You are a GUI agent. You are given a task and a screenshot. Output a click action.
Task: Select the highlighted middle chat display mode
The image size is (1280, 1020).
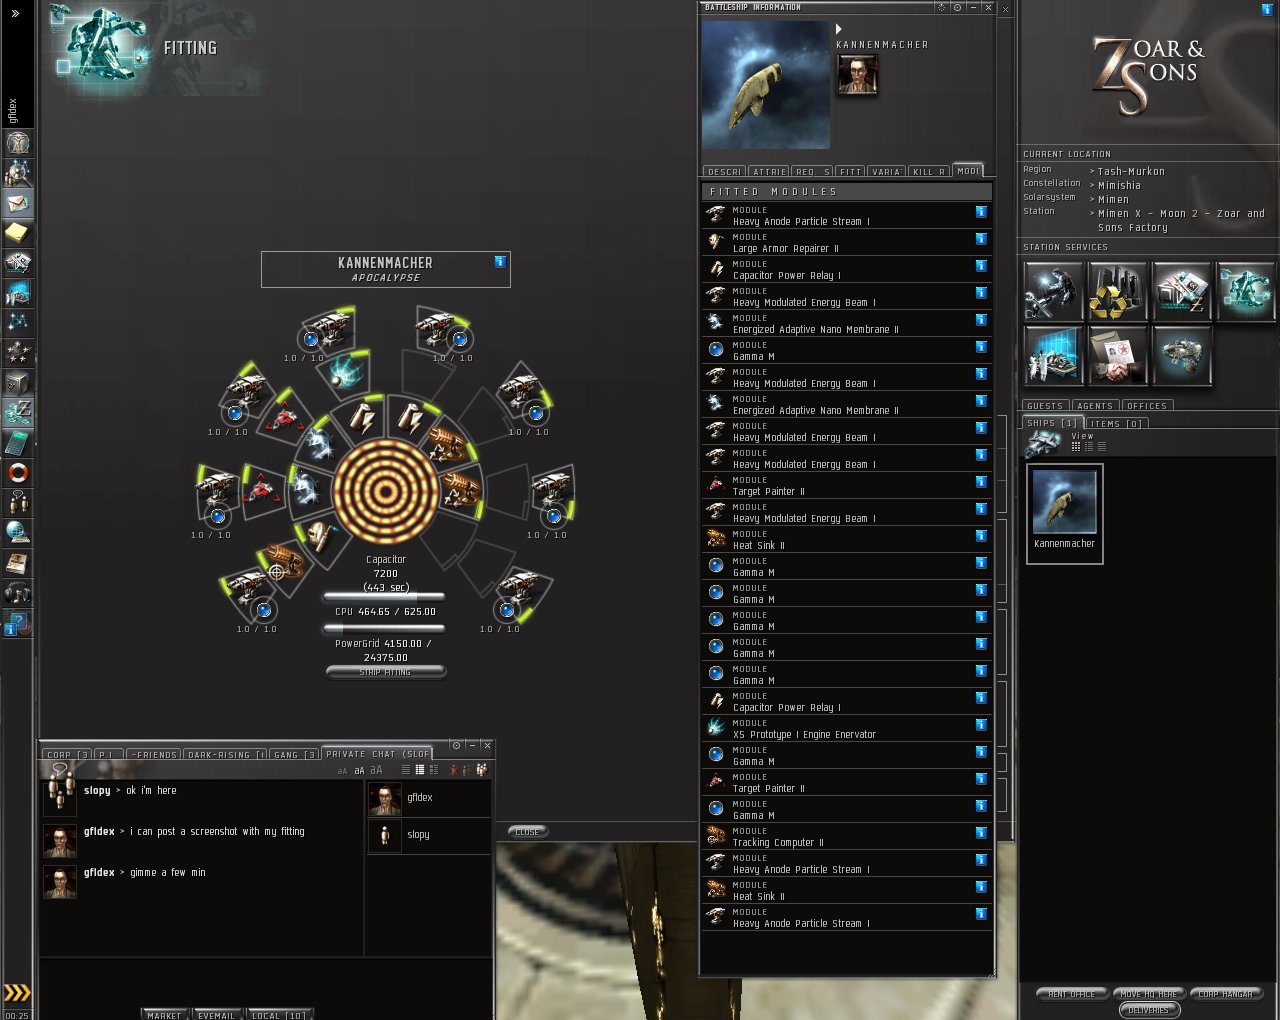pos(420,770)
